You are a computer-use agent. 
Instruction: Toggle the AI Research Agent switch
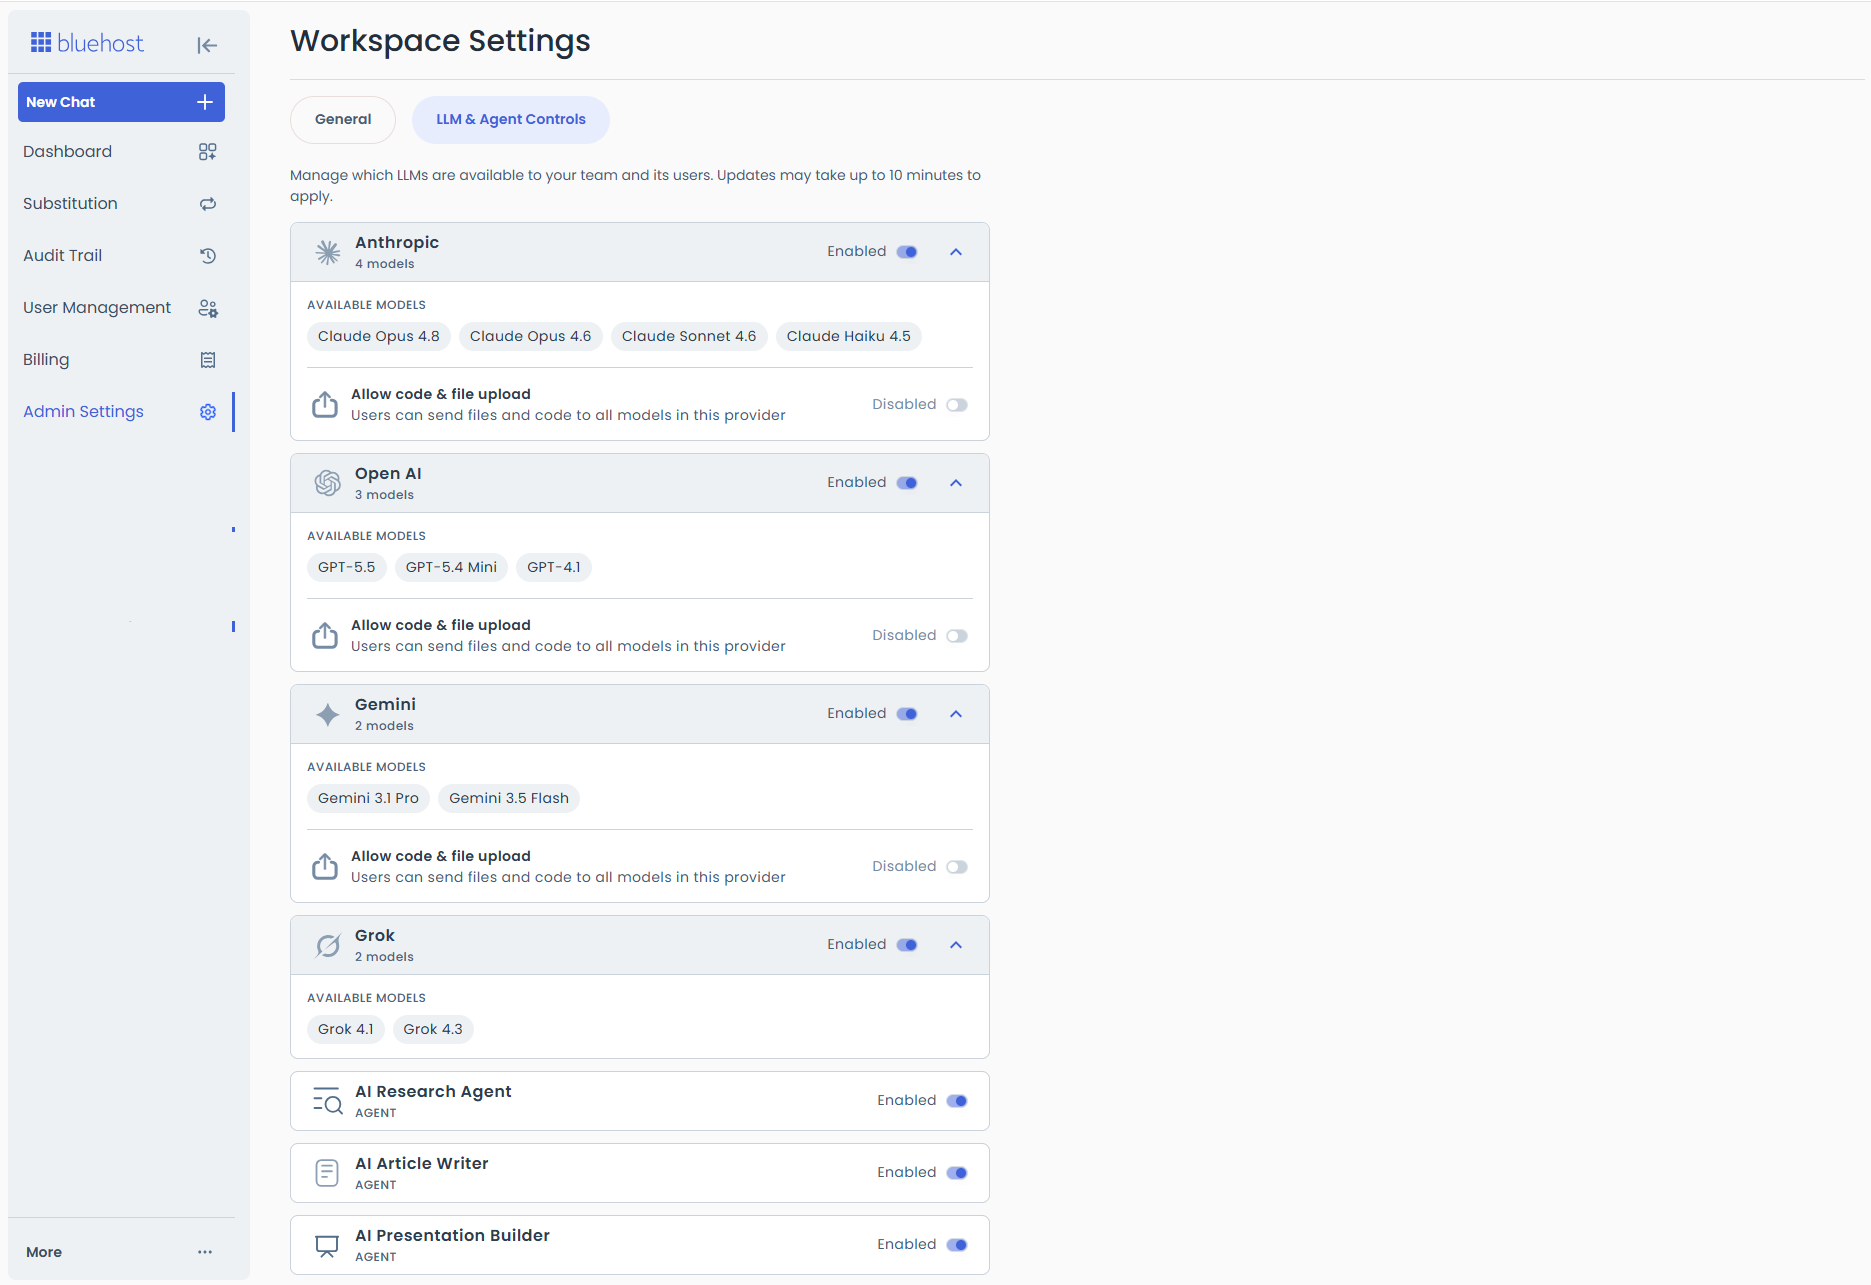click(x=957, y=1101)
